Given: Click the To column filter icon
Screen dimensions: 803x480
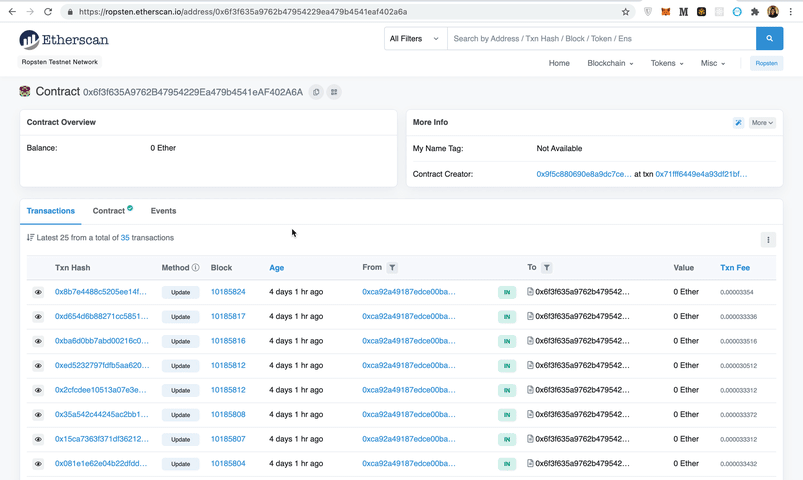Looking at the screenshot, I should (547, 268).
